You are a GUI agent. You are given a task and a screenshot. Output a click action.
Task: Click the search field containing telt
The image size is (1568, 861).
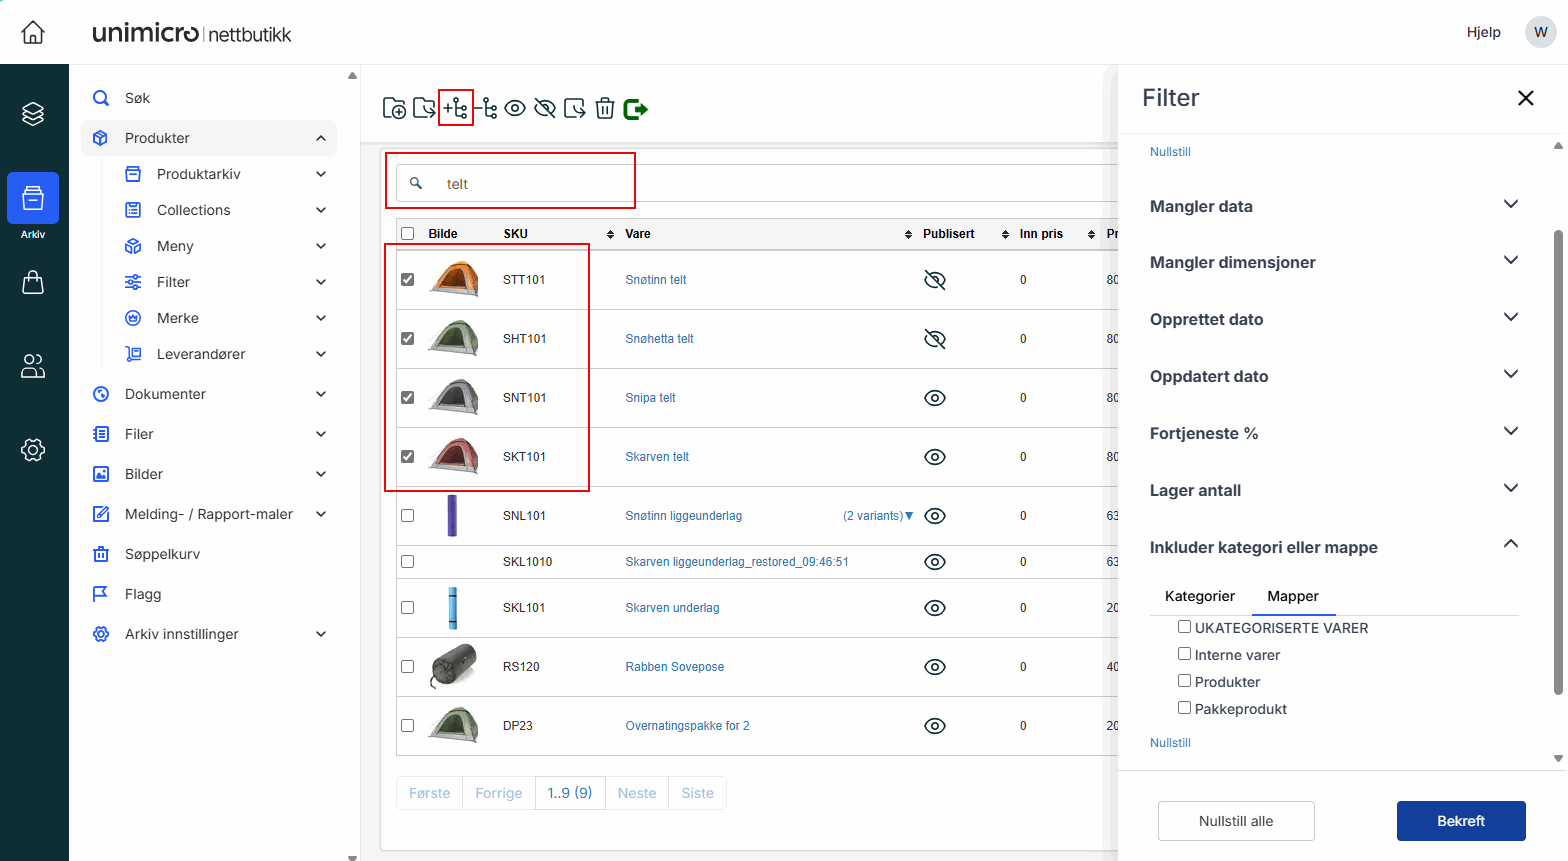pos(530,184)
